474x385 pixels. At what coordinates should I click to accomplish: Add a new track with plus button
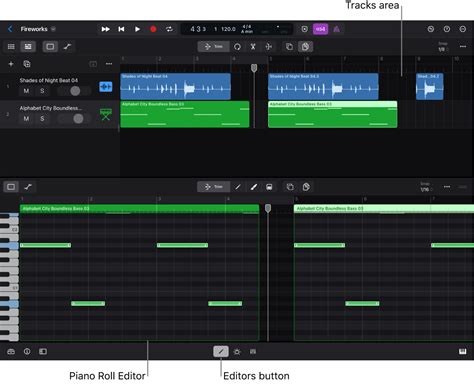tap(11, 64)
